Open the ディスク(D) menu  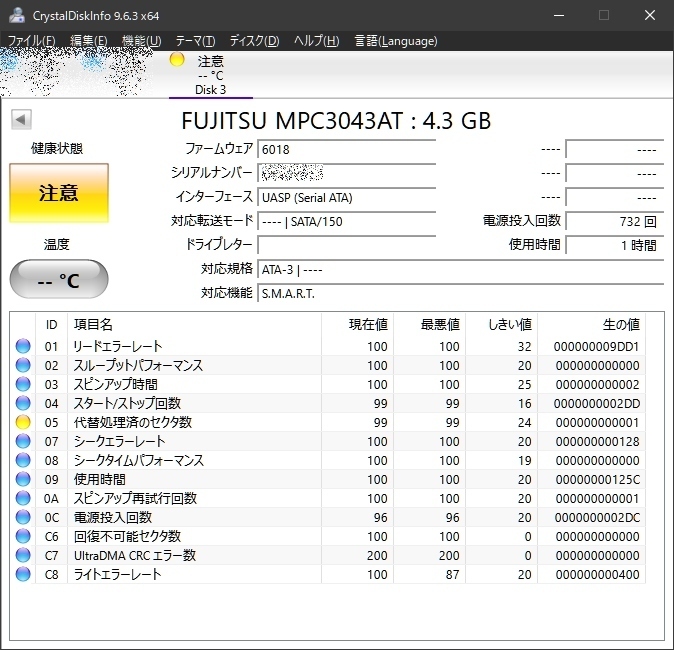[254, 41]
